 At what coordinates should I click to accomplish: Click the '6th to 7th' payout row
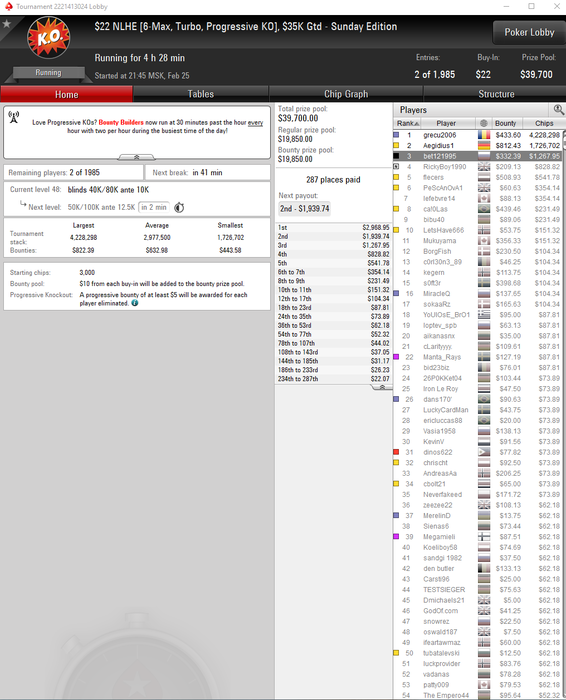click(333, 272)
